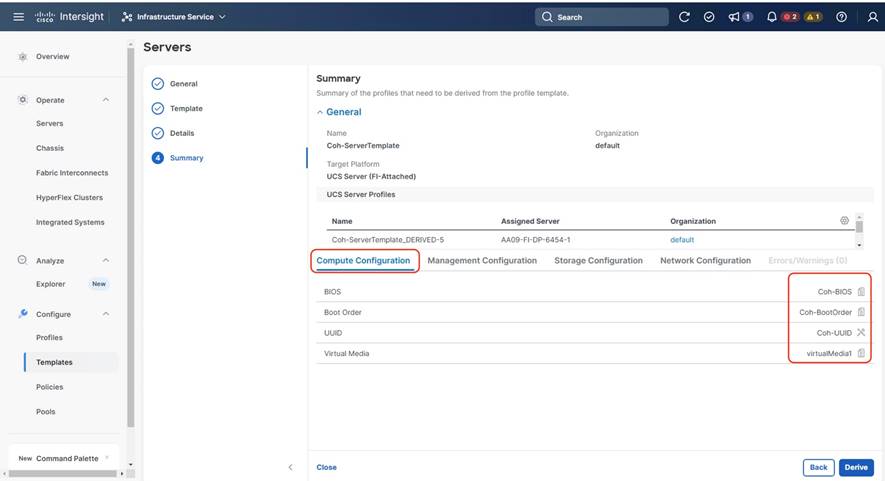Click the Analyze section icon

(23, 260)
